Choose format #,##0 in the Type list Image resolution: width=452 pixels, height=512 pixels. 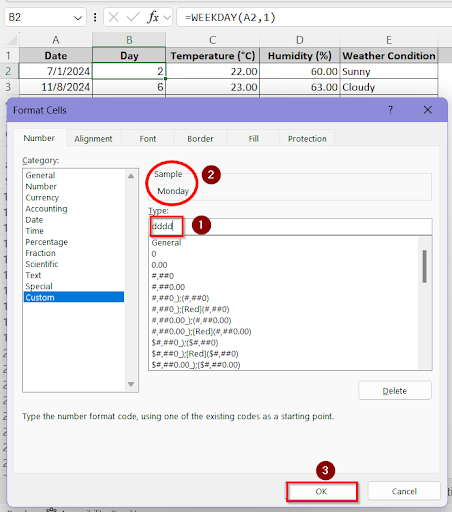163,276
